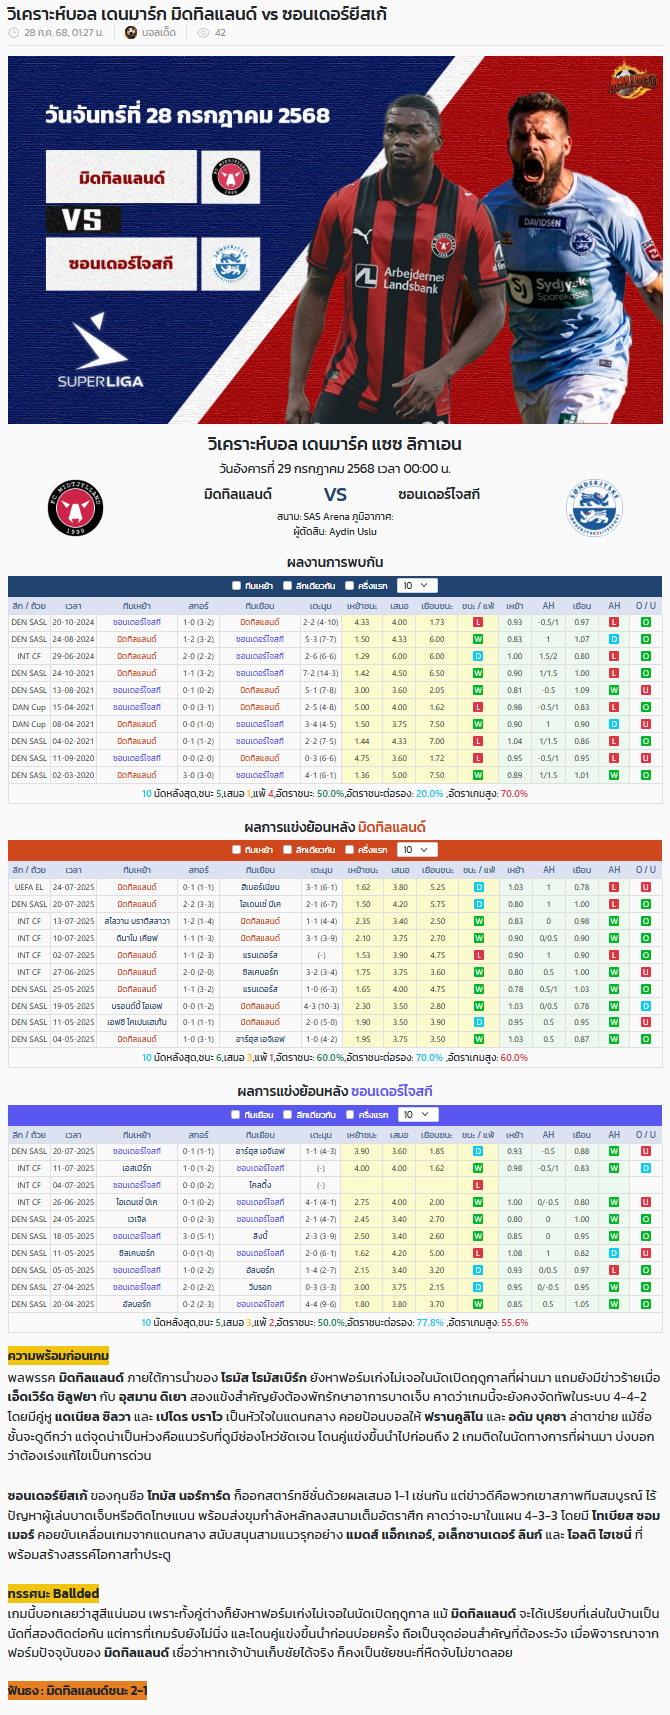670x1715 pixels.
Task: Click away team โอเดนเซ่ บีเค in Midtjylland 20-07-2025 row
Action: pos(260,904)
